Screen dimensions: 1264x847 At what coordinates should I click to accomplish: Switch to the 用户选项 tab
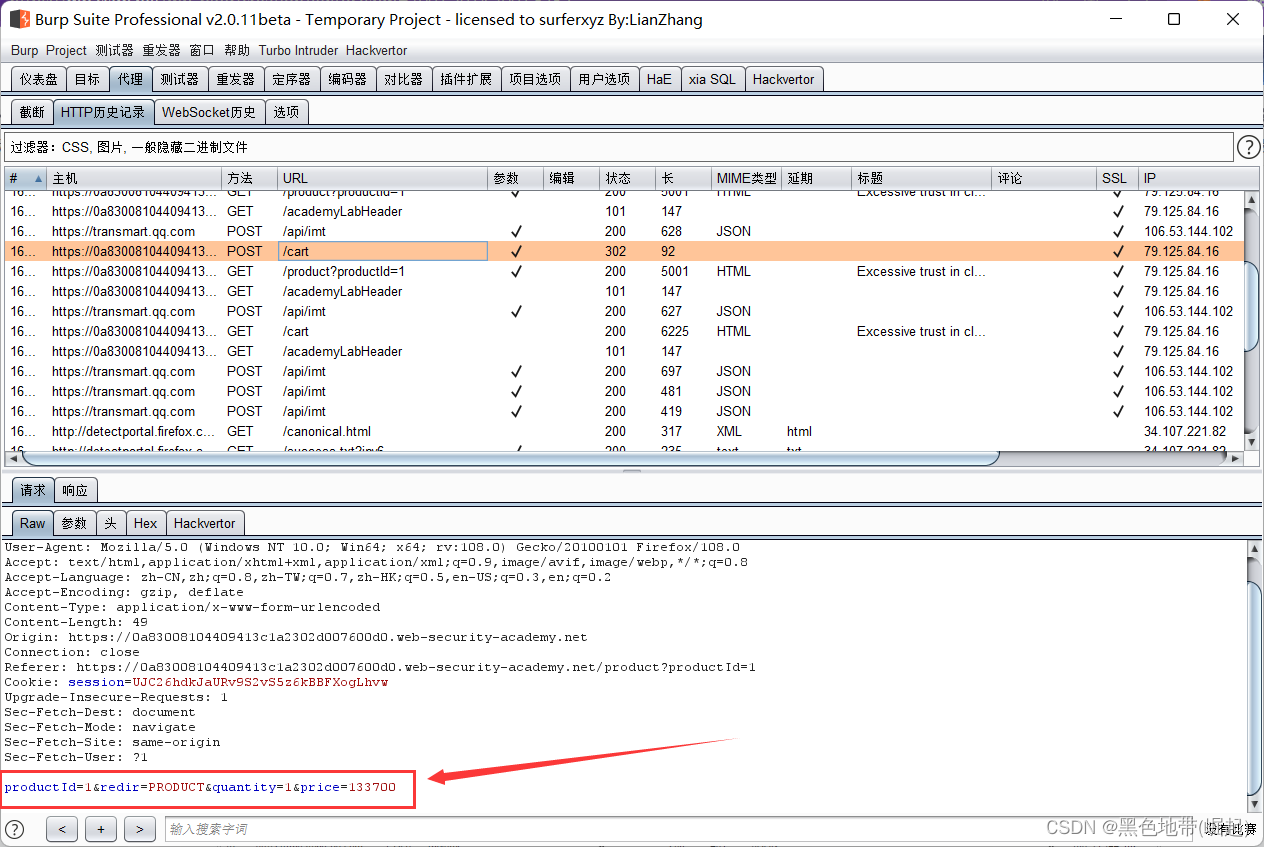(604, 79)
